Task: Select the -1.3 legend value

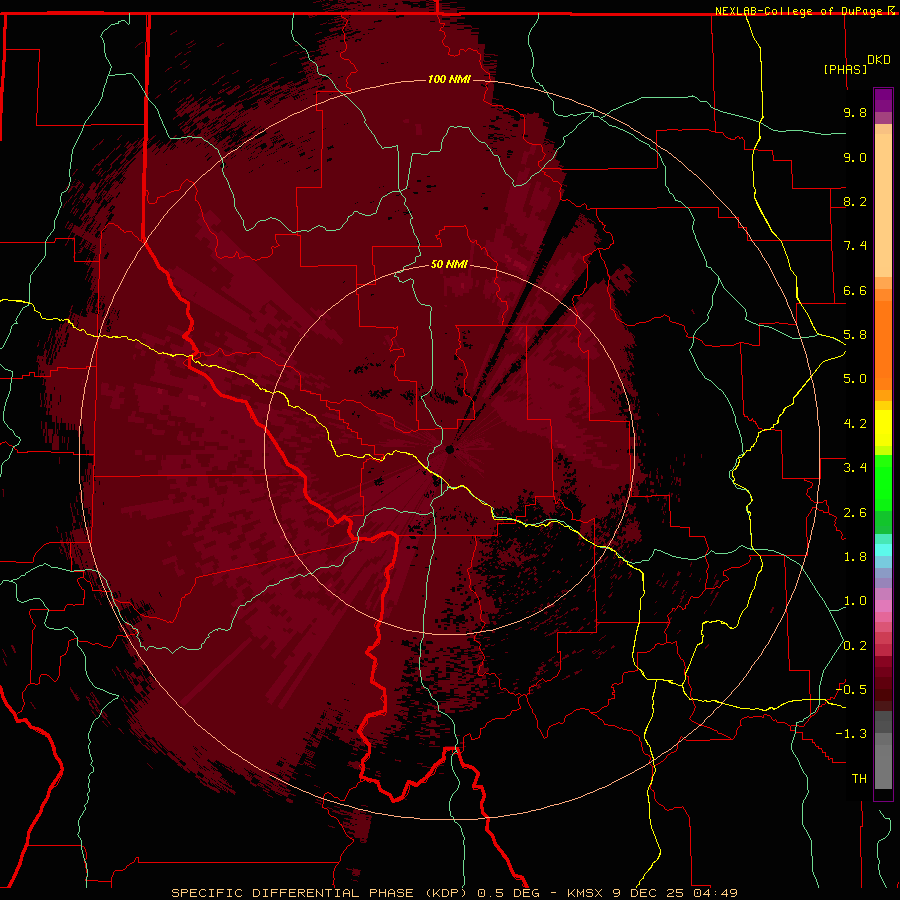Action: 851,734
